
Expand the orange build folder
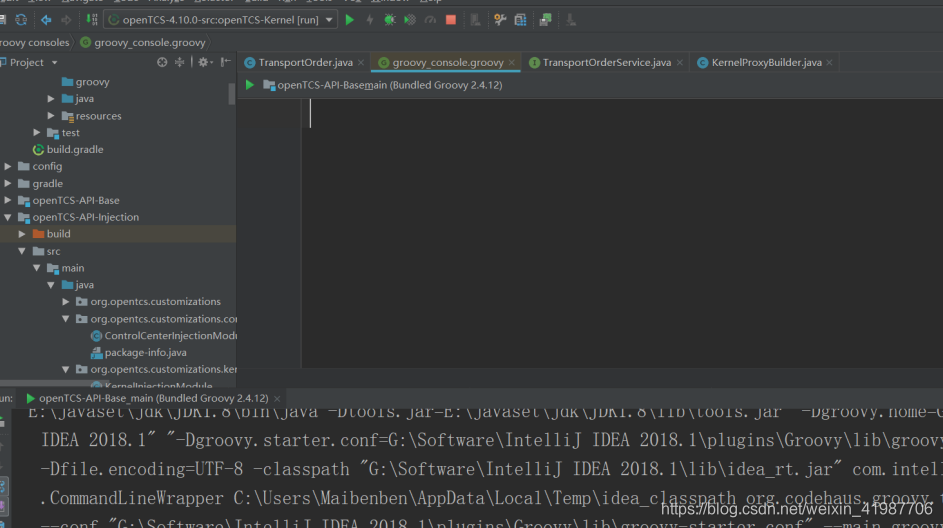22,234
